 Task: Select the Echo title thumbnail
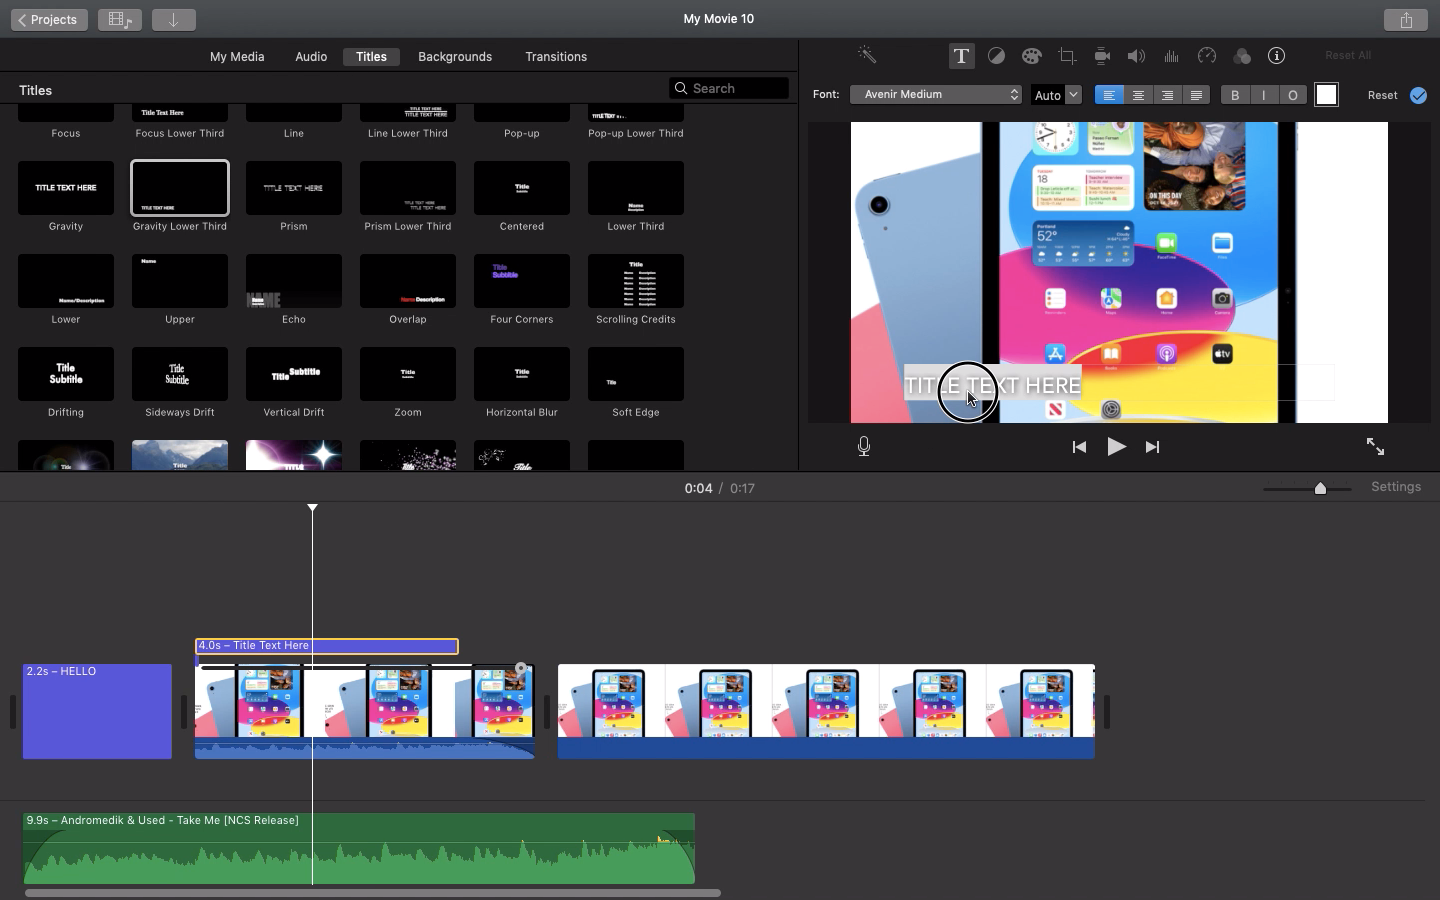coord(294,281)
